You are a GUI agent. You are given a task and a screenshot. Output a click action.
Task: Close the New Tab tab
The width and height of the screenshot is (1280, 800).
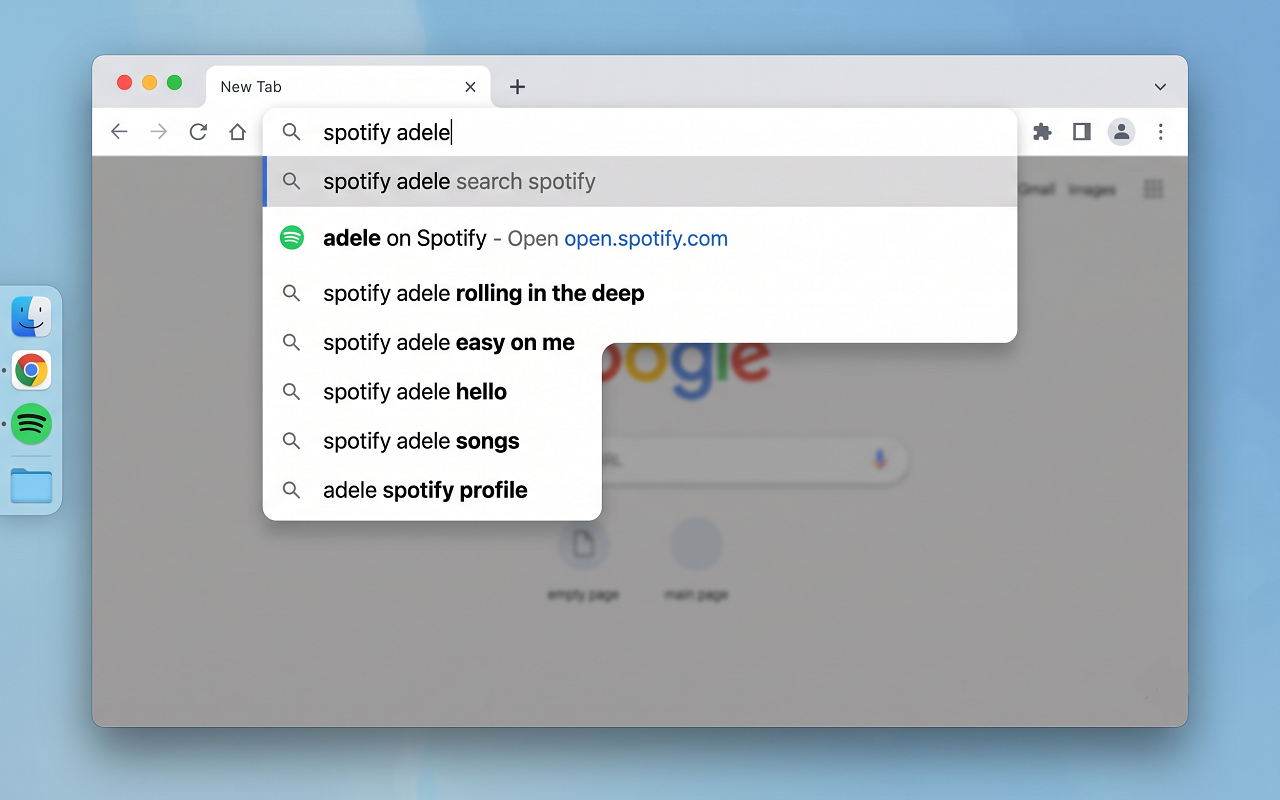point(470,87)
